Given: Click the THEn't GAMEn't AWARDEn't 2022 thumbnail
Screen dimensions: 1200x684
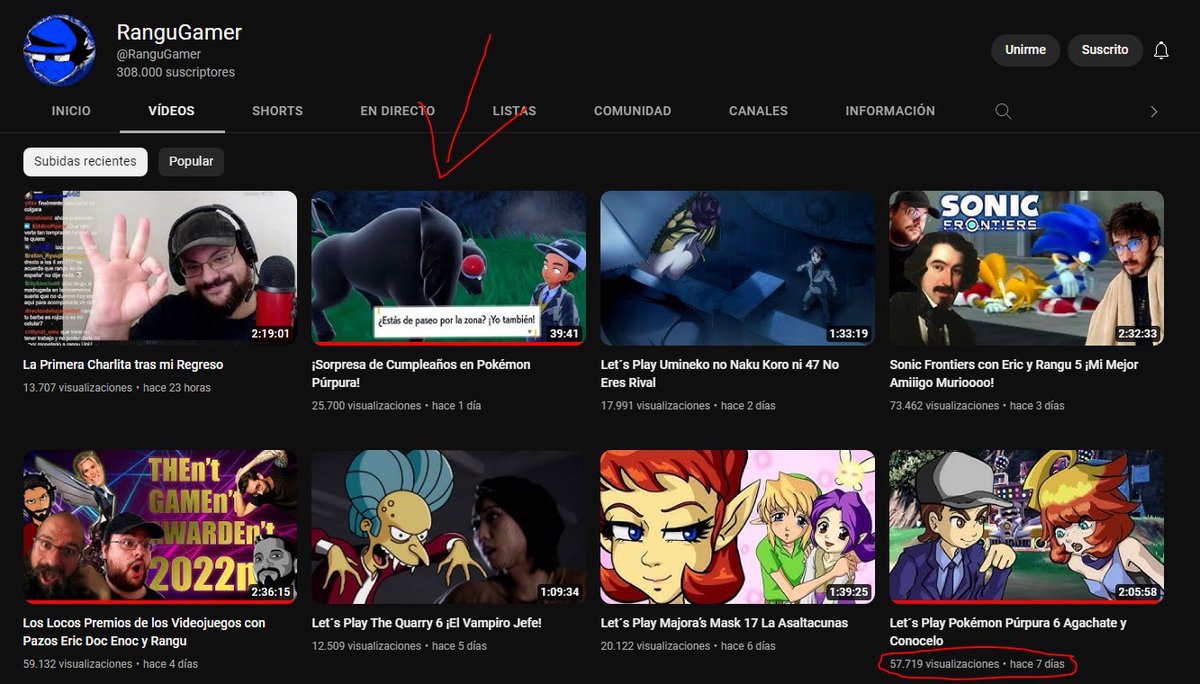Looking at the screenshot, I should click(160, 527).
